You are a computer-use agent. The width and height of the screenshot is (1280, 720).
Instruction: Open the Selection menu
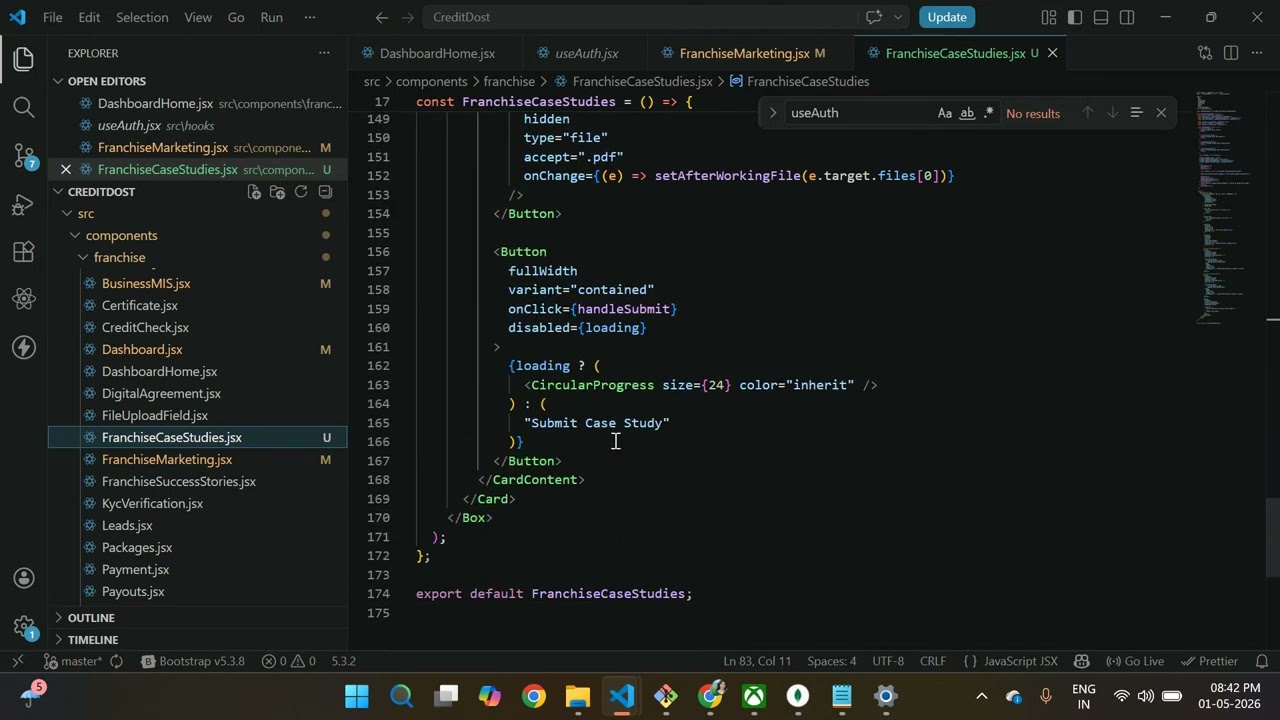point(142,17)
